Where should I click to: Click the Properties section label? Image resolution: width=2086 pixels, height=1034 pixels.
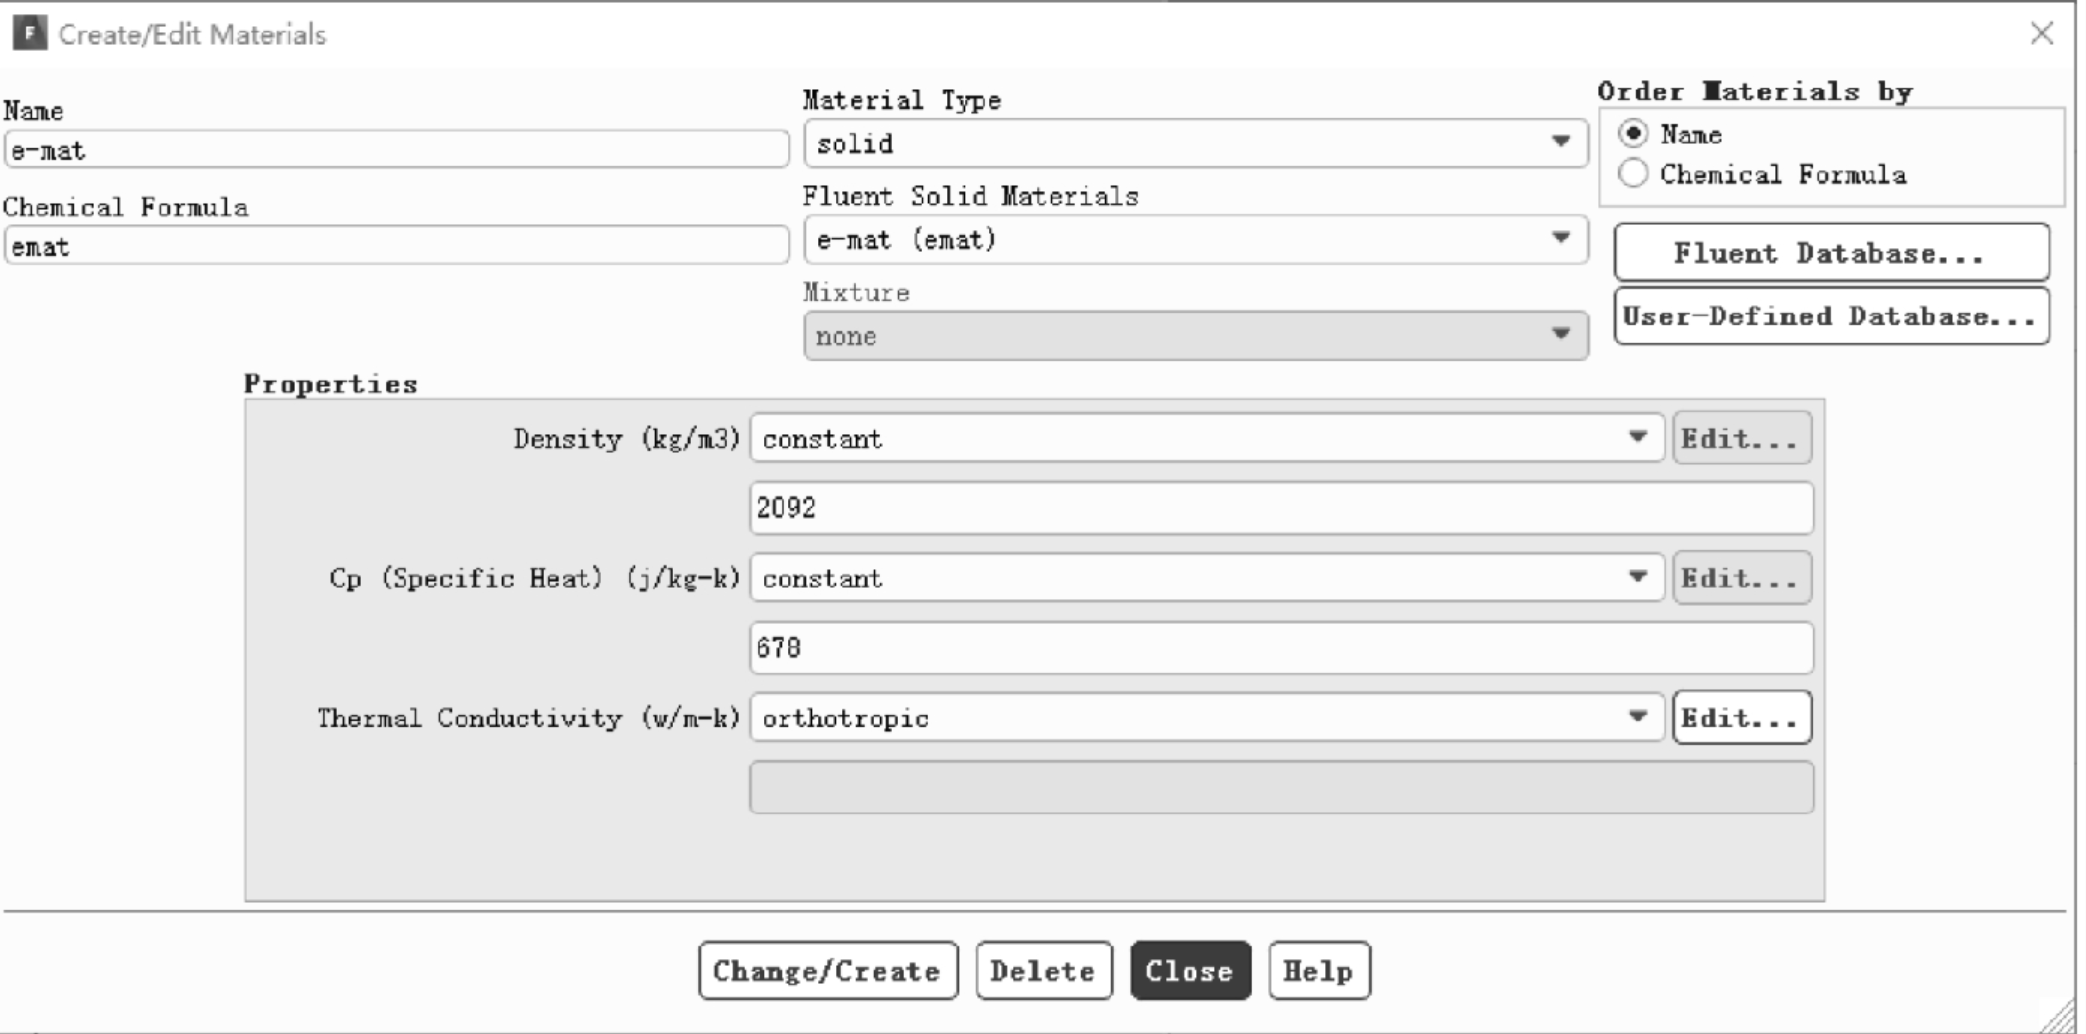[331, 384]
